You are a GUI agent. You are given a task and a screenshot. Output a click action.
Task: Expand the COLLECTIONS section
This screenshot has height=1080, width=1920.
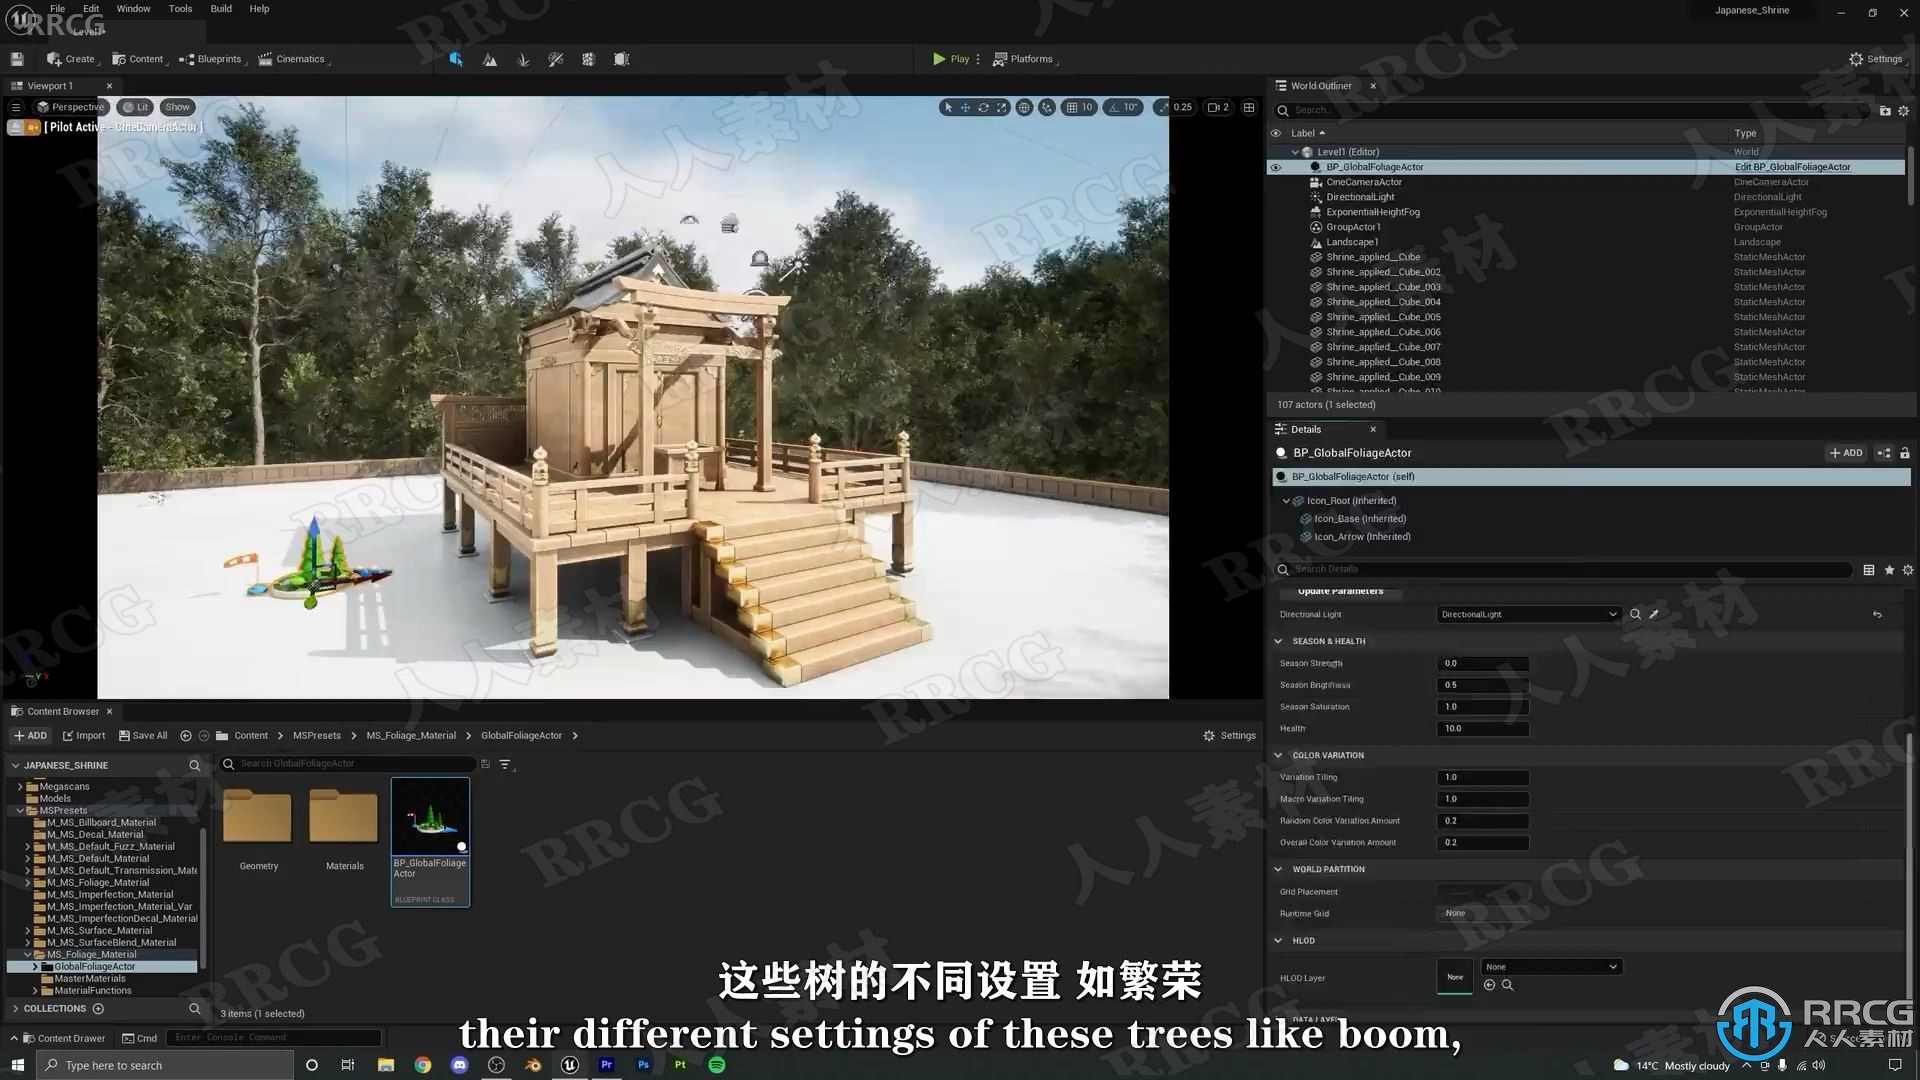click(15, 1009)
